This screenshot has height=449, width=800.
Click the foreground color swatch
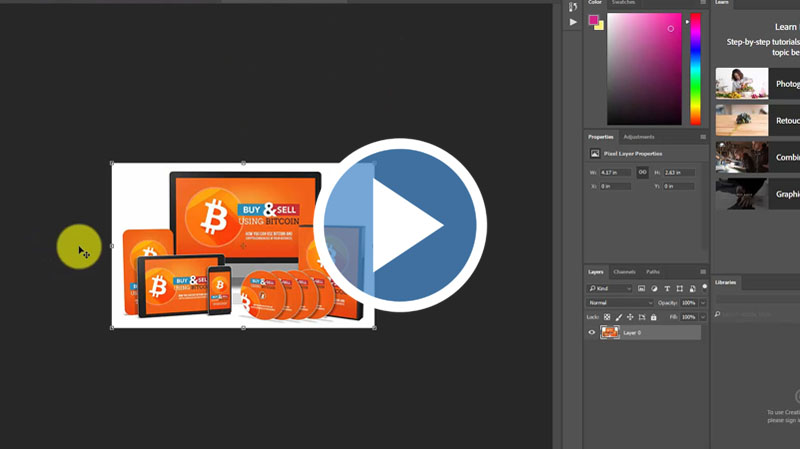[x=593, y=19]
